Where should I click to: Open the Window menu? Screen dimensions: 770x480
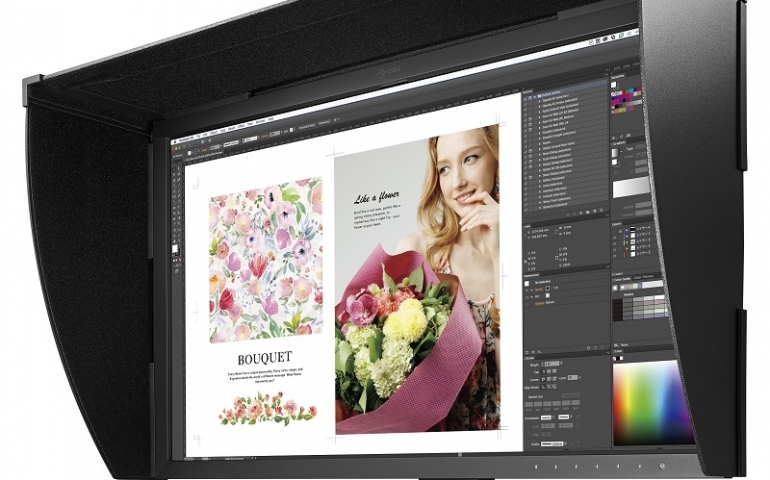click(260, 121)
